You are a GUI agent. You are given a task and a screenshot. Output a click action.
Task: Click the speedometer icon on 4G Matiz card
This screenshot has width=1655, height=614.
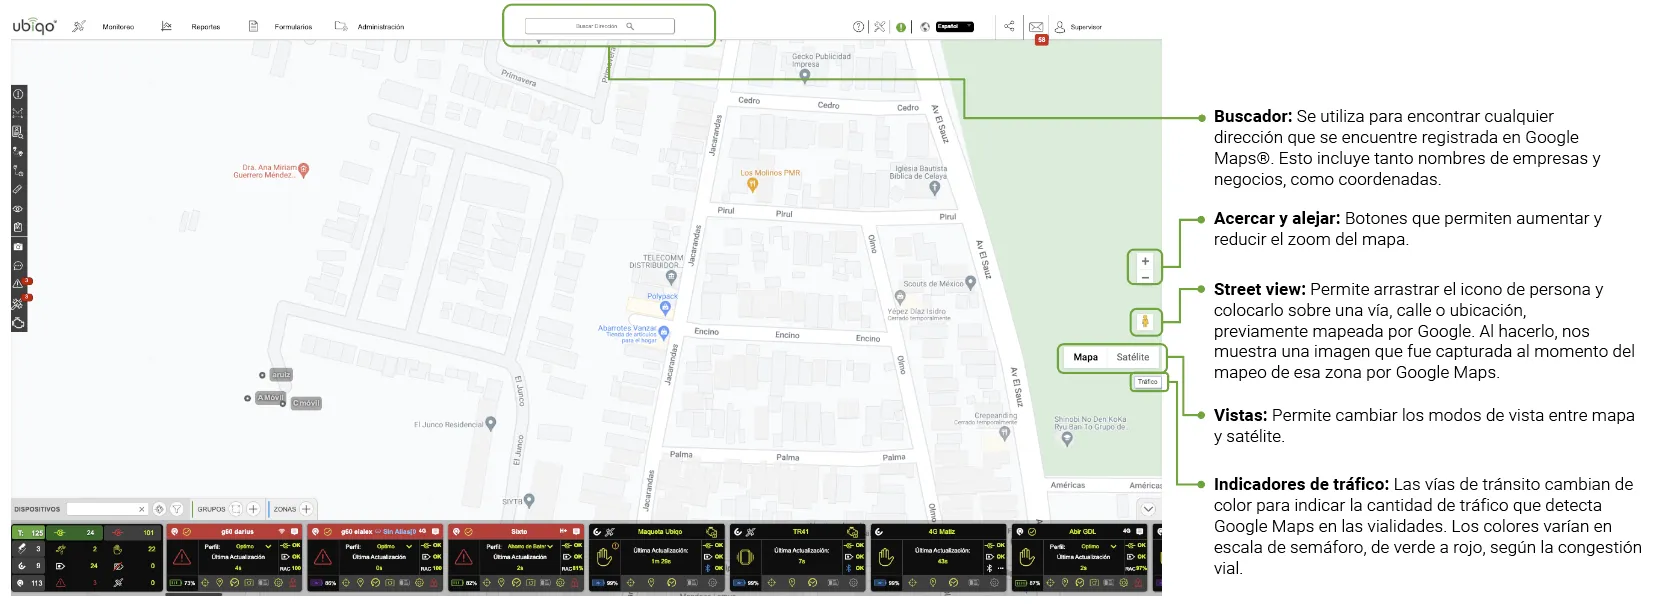[x=953, y=582]
